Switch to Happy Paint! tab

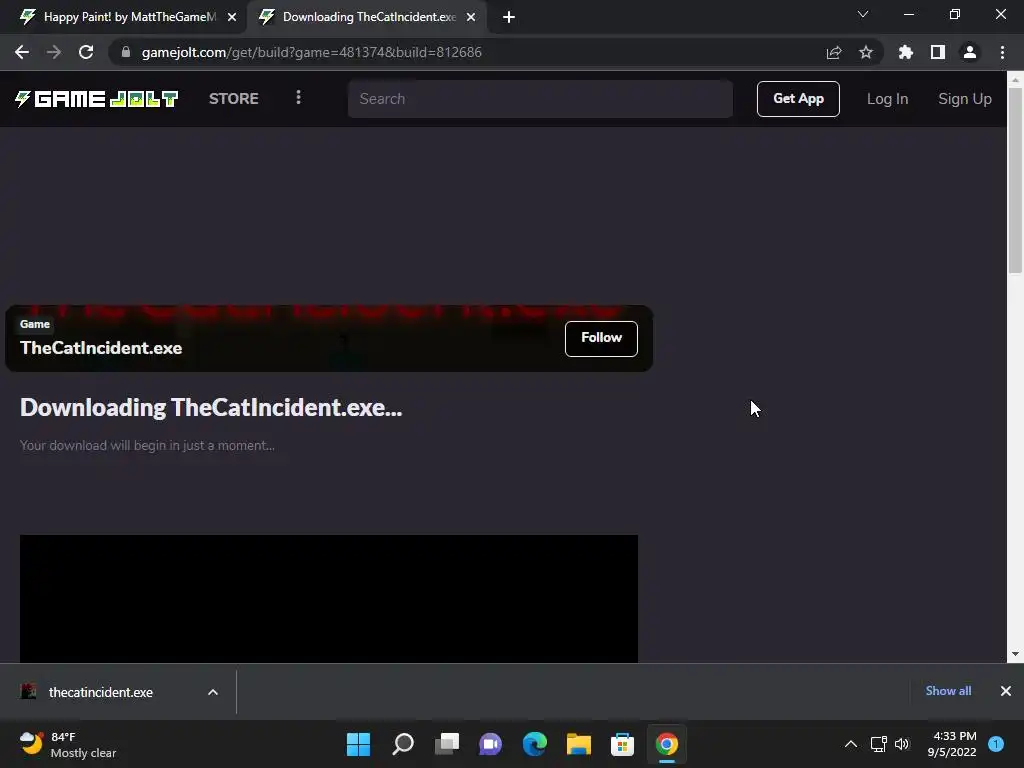coord(121,17)
